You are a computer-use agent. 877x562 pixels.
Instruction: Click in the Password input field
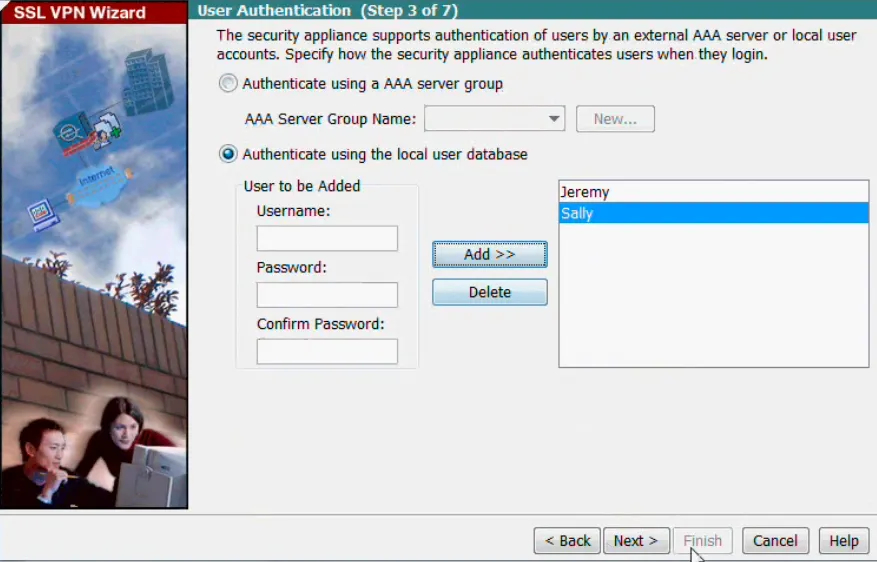point(327,295)
